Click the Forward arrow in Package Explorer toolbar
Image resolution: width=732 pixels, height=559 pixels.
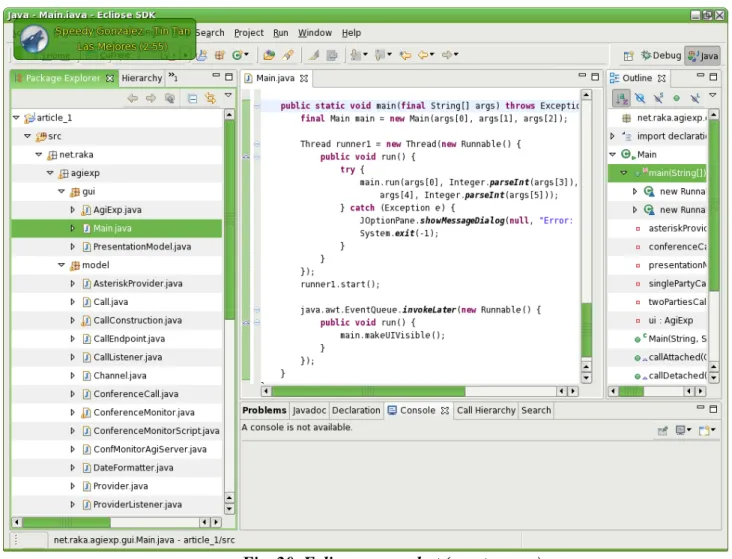pyautogui.click(x=151, y=98)
